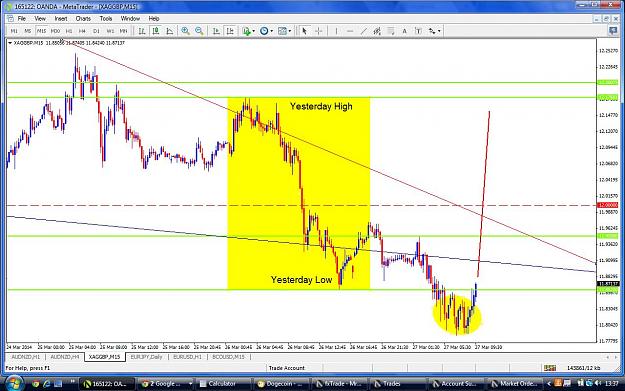Toggle chart shift from right border

tap(230, 31)
